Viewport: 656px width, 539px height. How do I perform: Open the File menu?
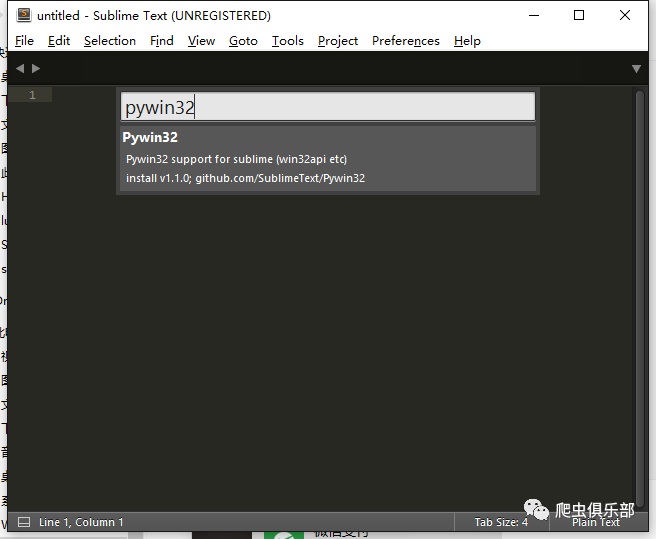tap(24, 41)
